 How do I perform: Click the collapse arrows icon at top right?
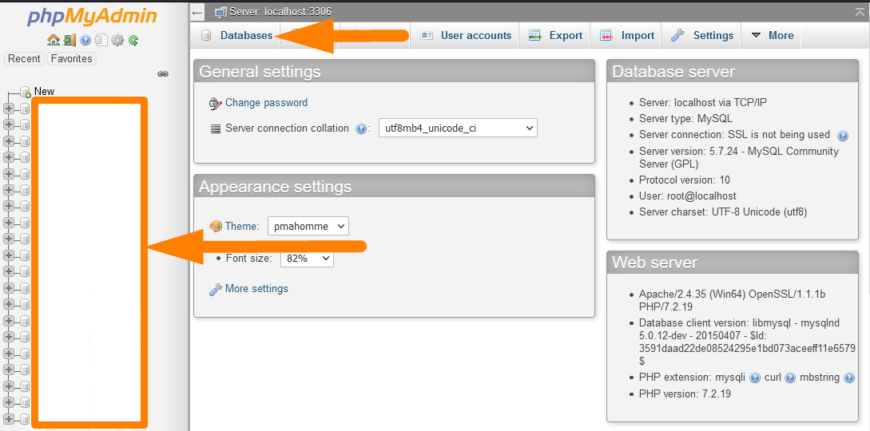coord(858,11)
